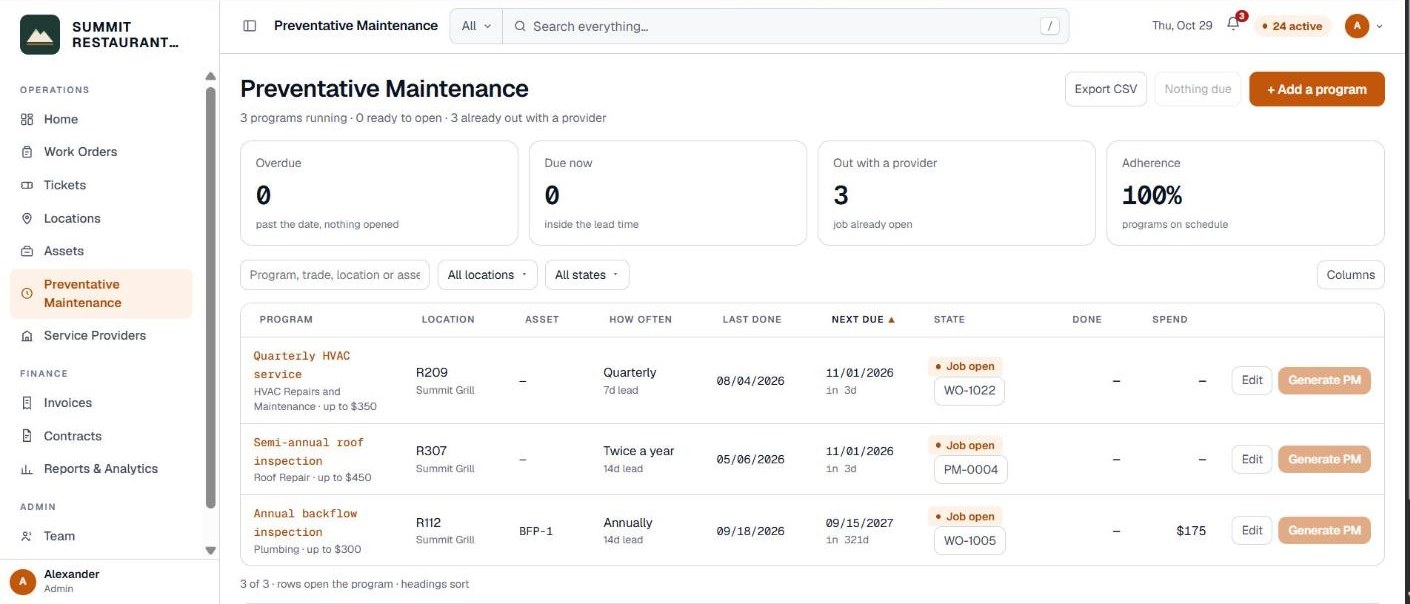
Task: Click the sidebar scrollbar thumb
Action: (x=210, y=298)
